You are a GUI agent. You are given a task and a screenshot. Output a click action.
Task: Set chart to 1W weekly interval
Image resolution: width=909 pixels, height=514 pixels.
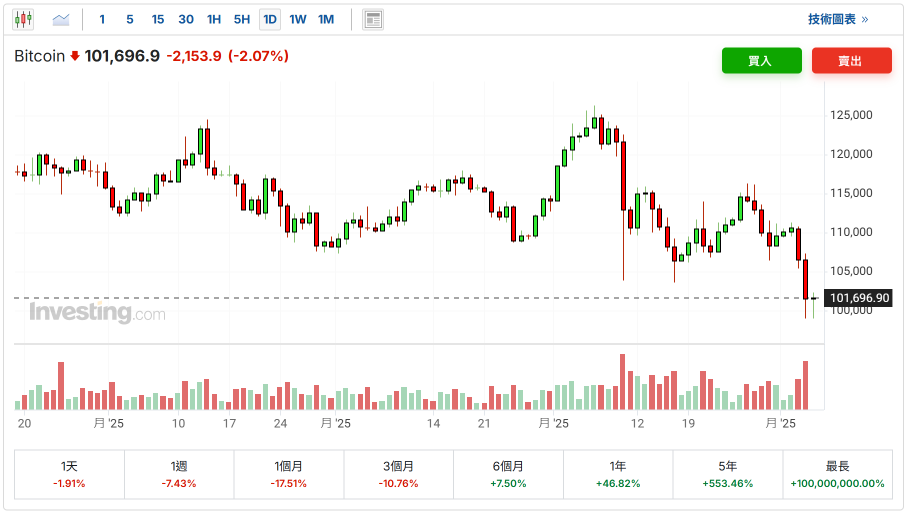point(298,19)
